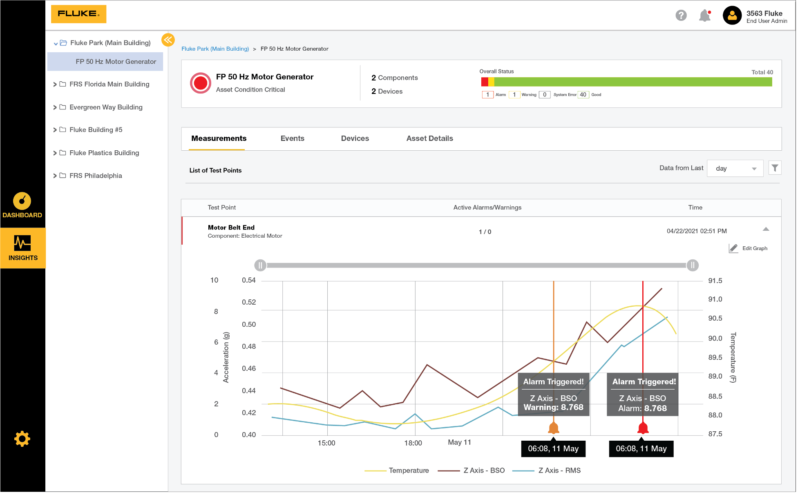The image size is (800, 495).
Task: Collapse the asset tree panel arrow
Action: [168, 39]
